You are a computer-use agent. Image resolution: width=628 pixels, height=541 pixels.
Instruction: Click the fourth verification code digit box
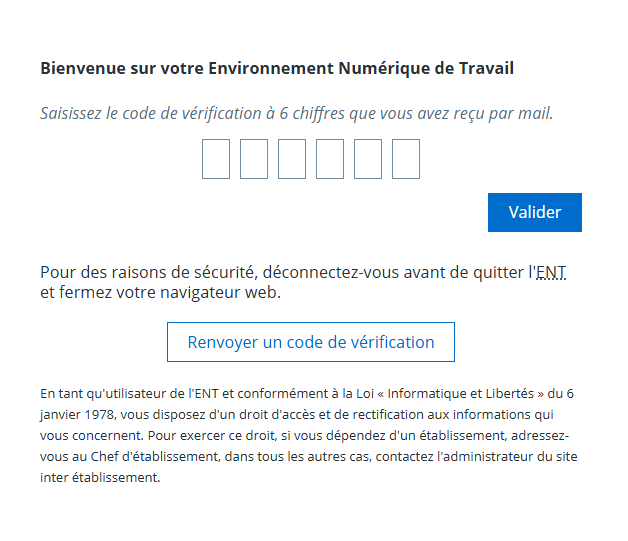pos(330,159)
